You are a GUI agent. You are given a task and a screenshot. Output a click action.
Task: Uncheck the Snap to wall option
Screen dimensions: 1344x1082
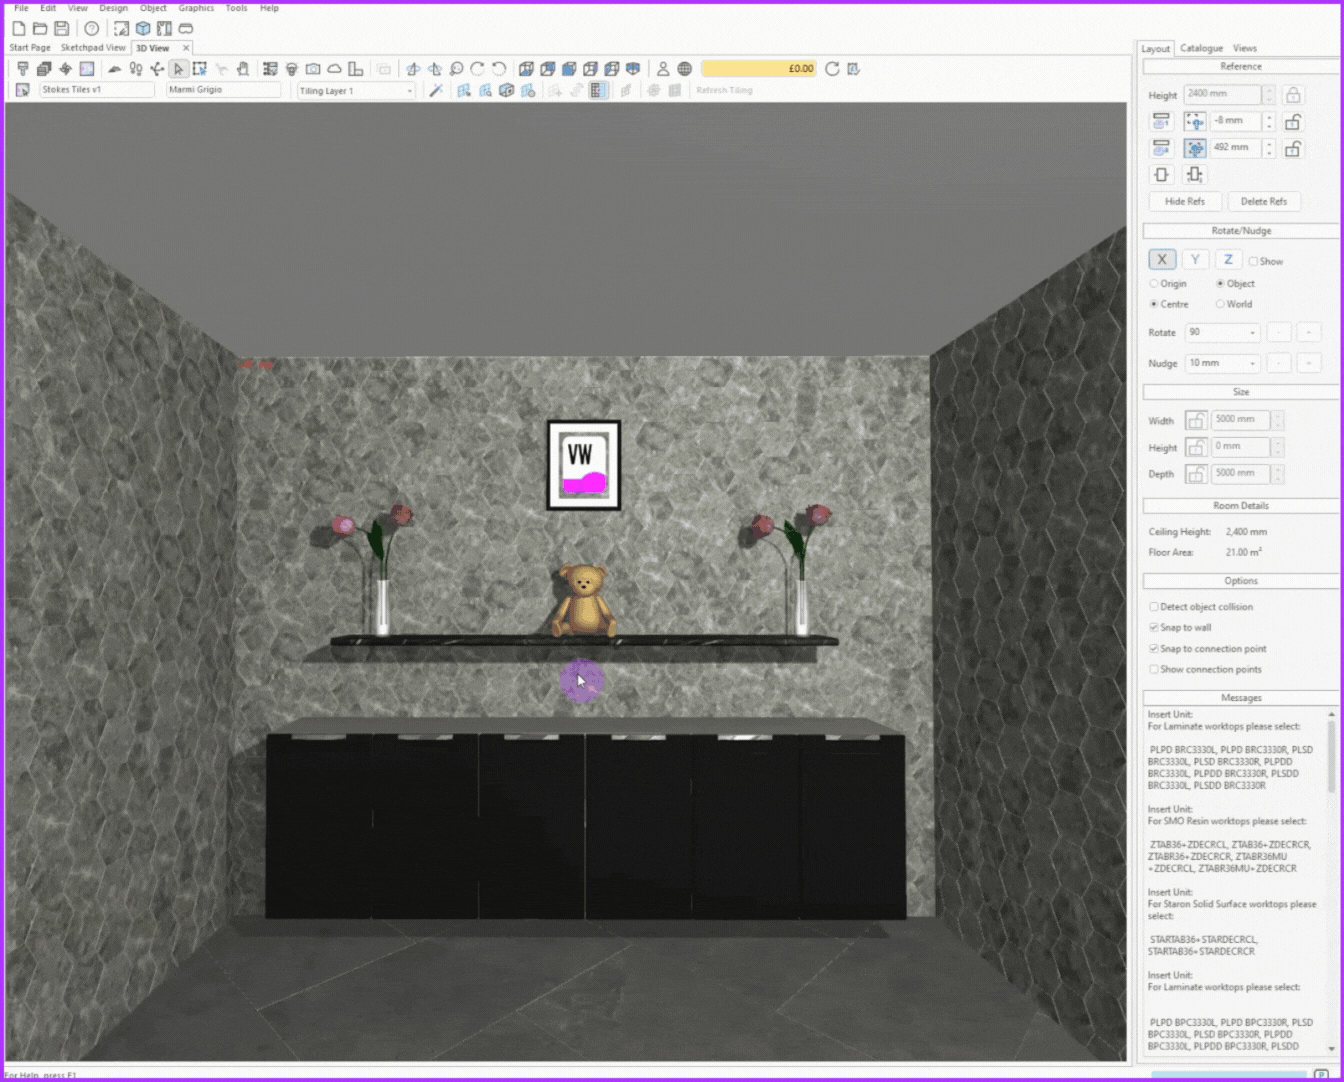point(1154,628)
